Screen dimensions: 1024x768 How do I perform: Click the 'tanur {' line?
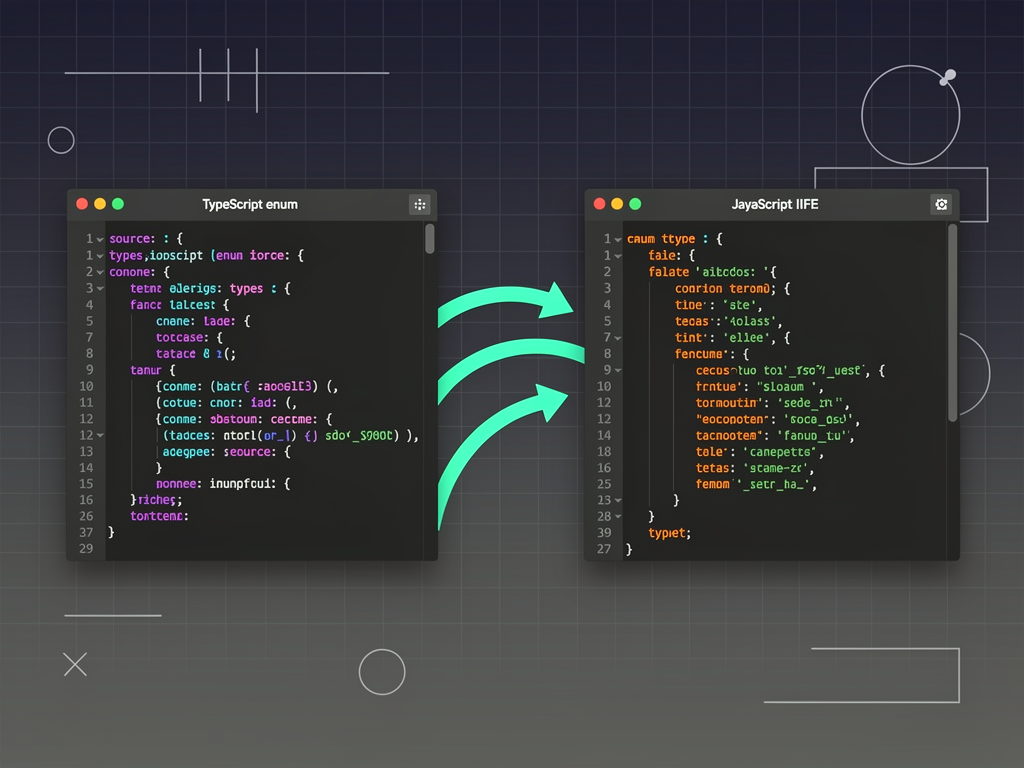point(153,370)
